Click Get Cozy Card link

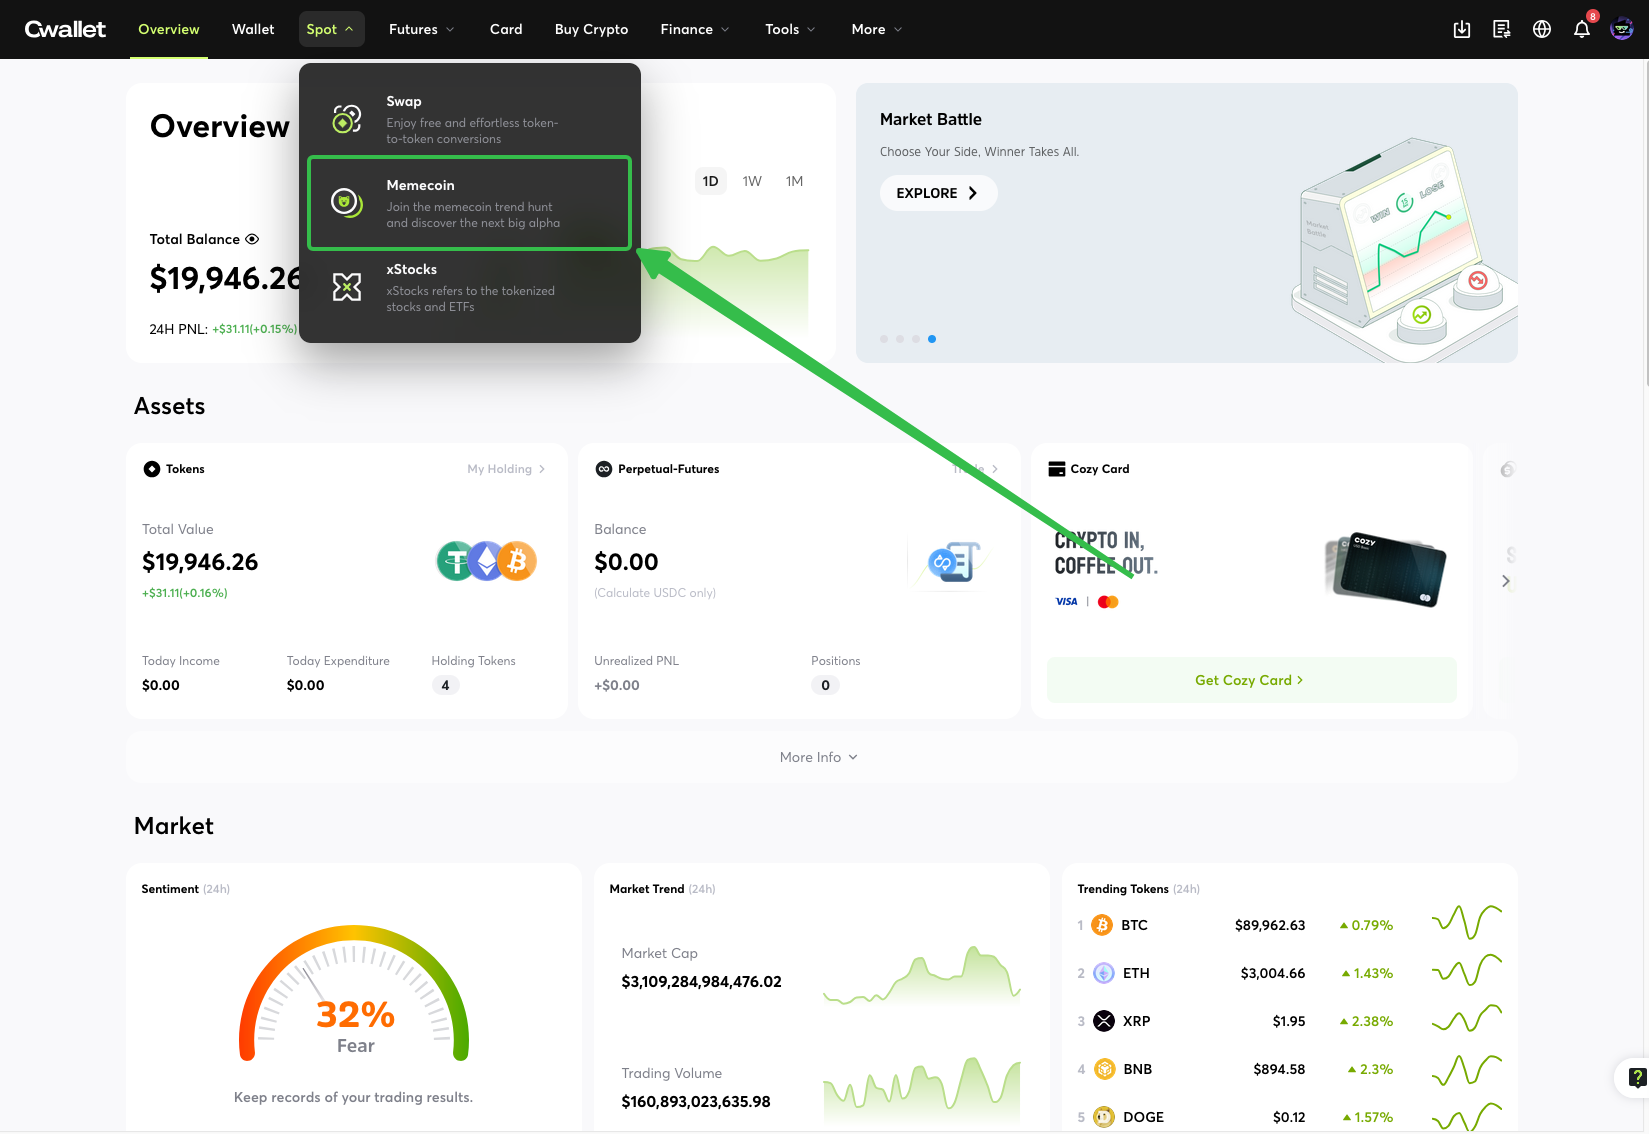(1250, 680)
